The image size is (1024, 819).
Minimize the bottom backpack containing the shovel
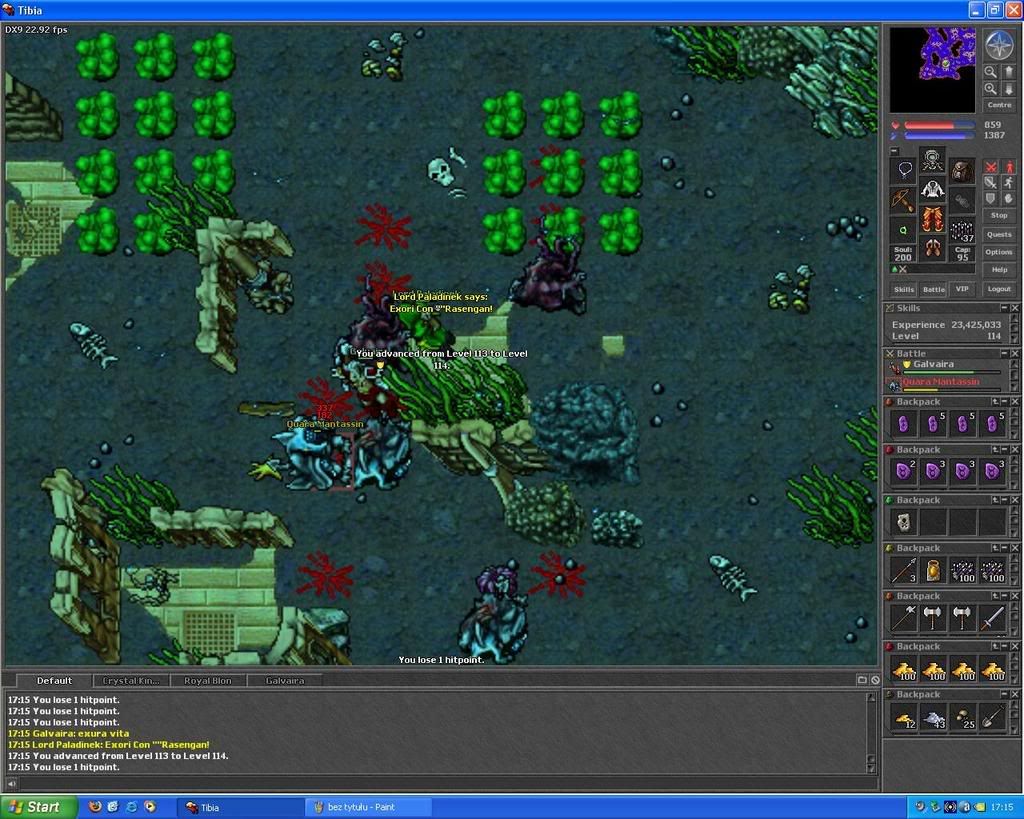[x=1005, y=694]
